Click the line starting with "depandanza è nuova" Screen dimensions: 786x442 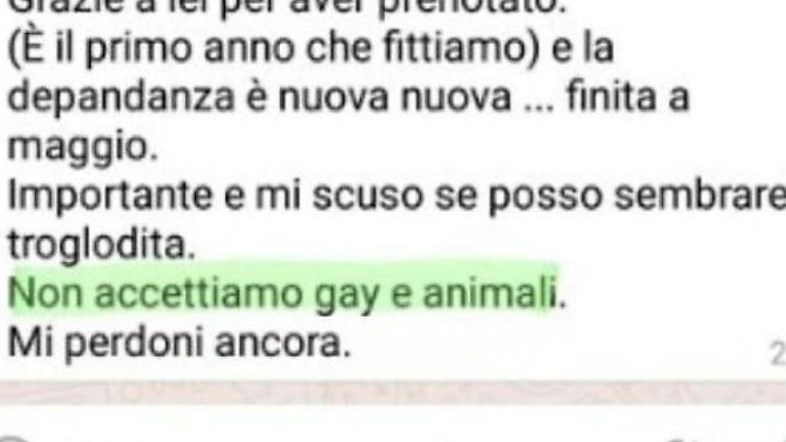click(349, 97)
